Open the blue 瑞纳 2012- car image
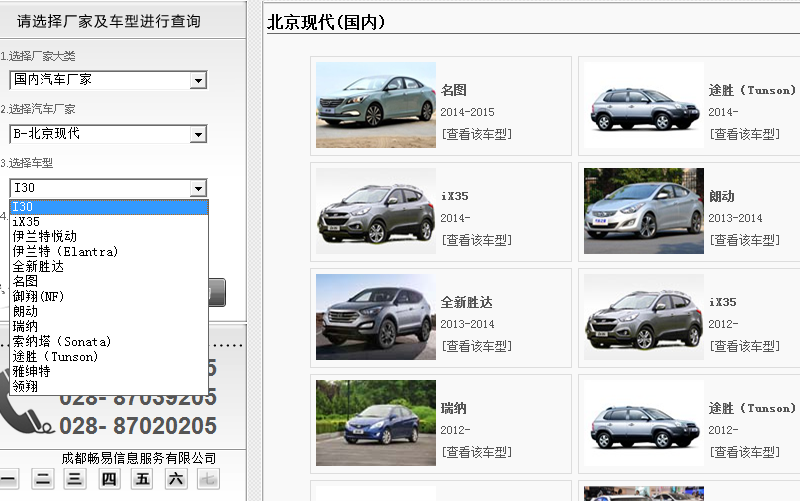This screenshot has width=800, height=501. pos(376,423)
